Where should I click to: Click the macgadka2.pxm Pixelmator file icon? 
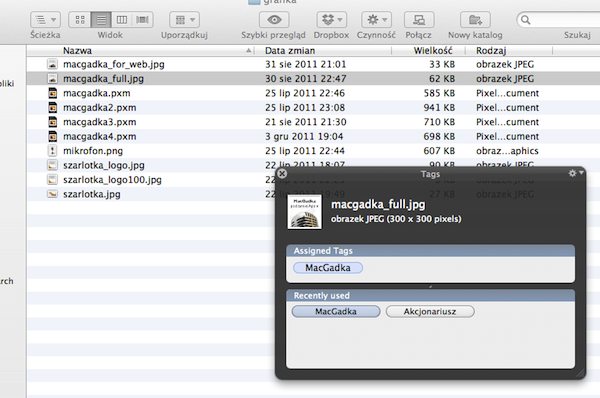(x=52, y=108)
